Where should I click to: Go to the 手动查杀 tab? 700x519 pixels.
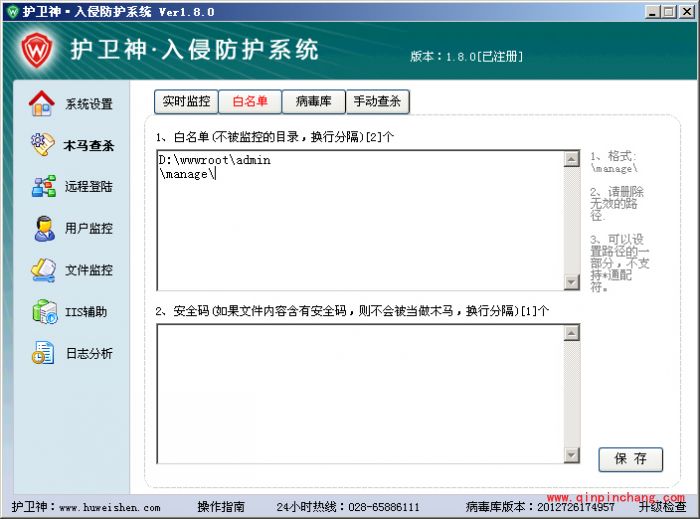378,102
